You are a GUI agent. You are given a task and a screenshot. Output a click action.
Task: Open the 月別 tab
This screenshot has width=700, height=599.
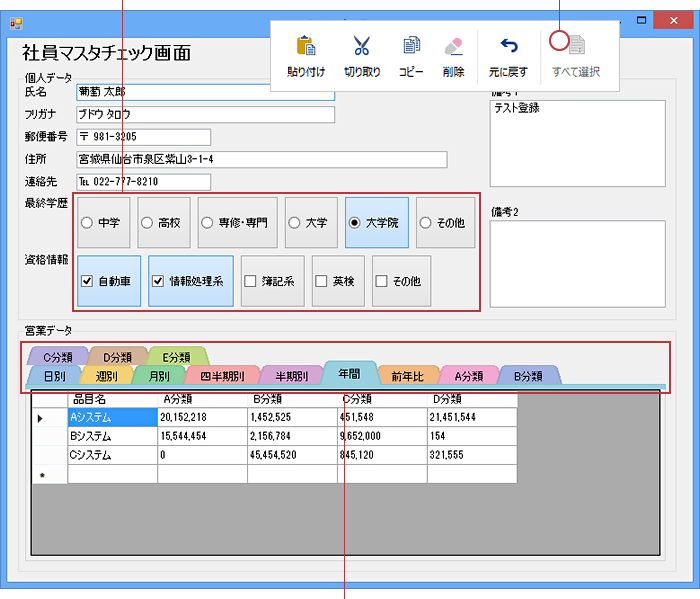click(159, 376)
